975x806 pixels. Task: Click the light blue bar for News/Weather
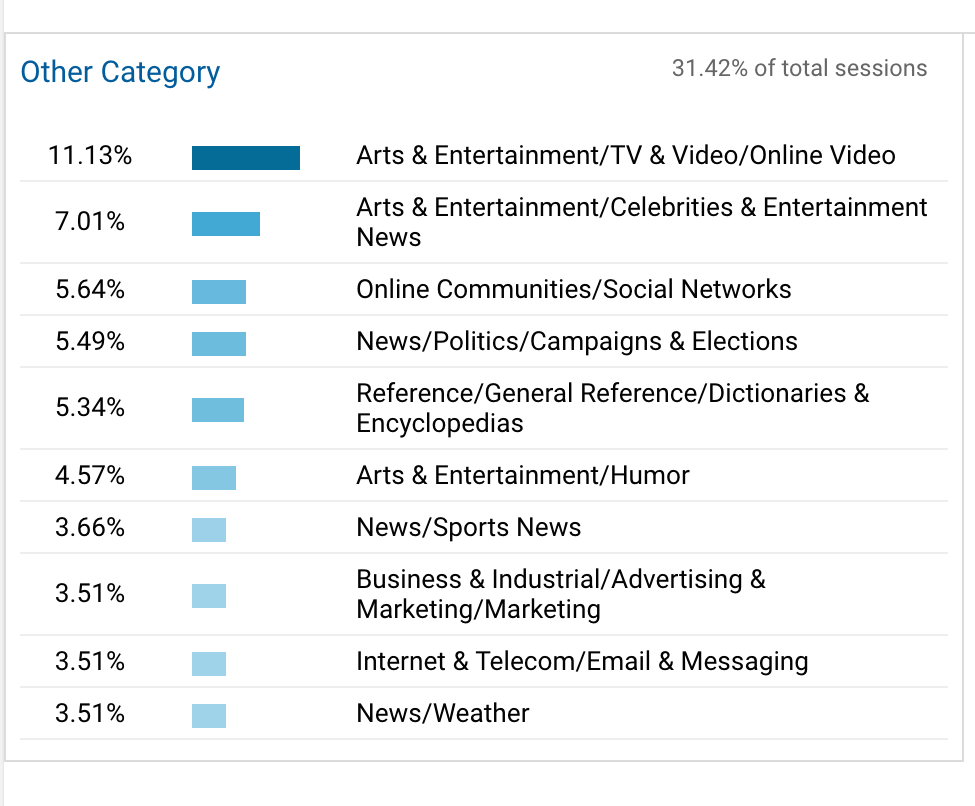click(208, 716)
